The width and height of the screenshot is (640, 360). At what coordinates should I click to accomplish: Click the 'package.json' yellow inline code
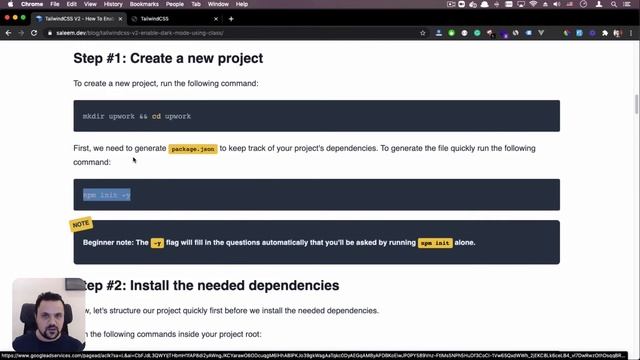[193, 149]
